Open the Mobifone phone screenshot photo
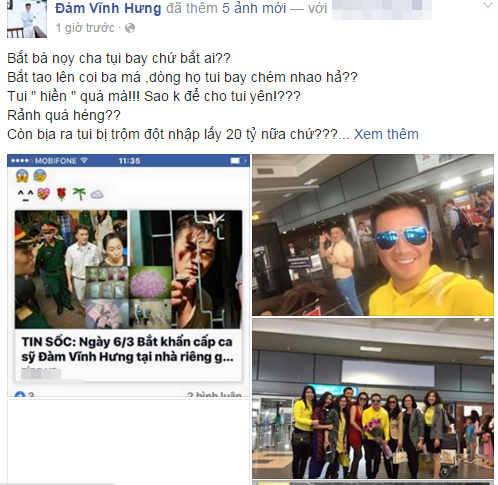The width and height of the screenshot is (498, 485). [x=128, y=275]
